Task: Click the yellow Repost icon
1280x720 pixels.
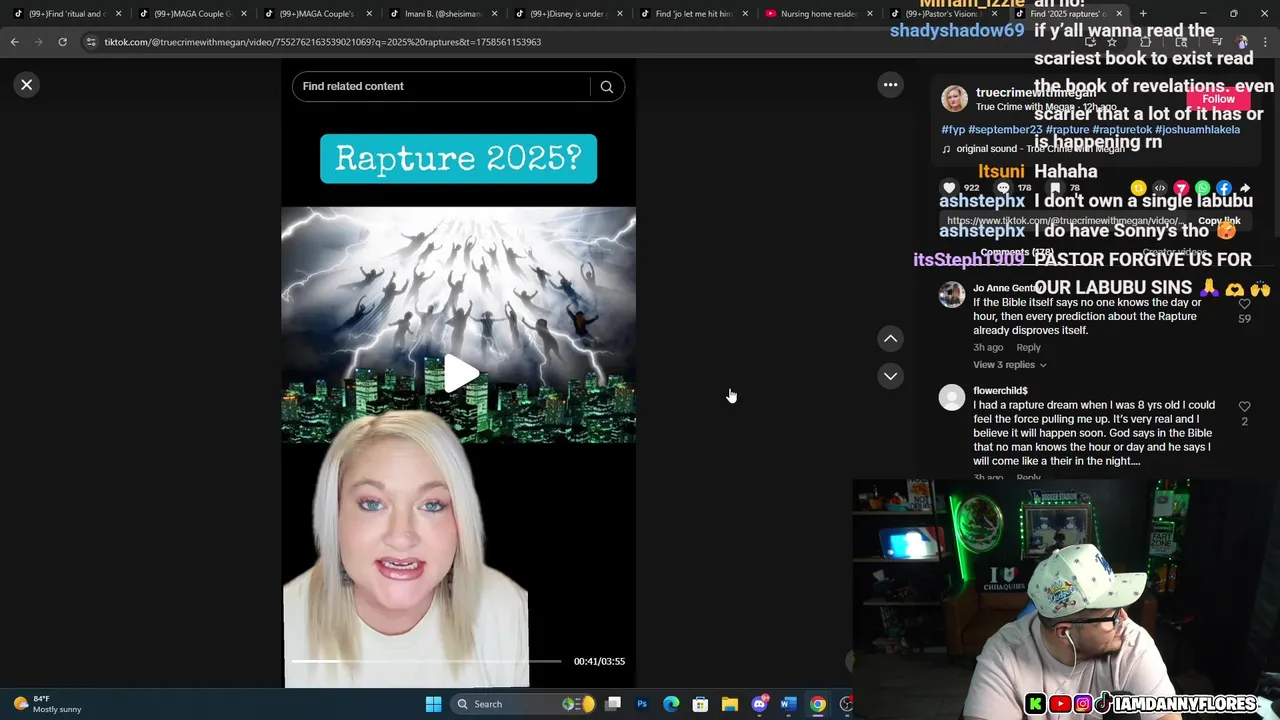Action: click(1138, 188)
